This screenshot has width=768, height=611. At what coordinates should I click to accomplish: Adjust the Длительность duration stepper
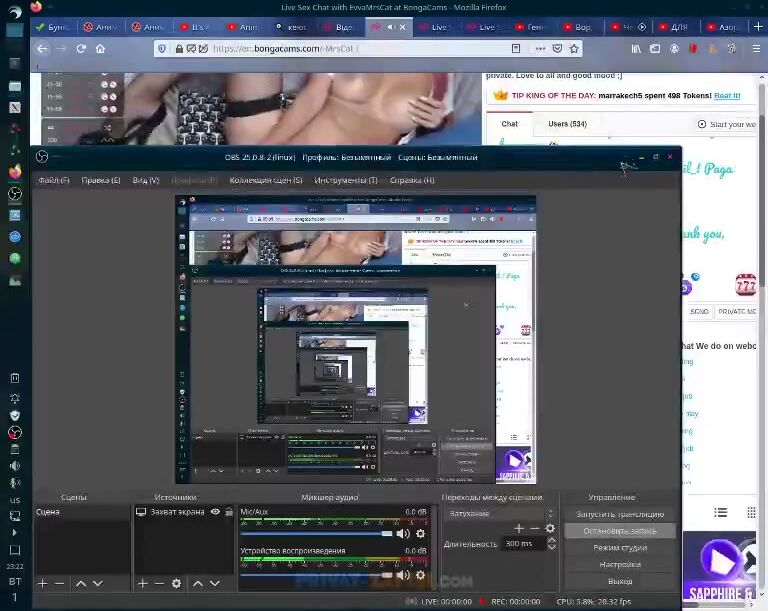[551, 544]
